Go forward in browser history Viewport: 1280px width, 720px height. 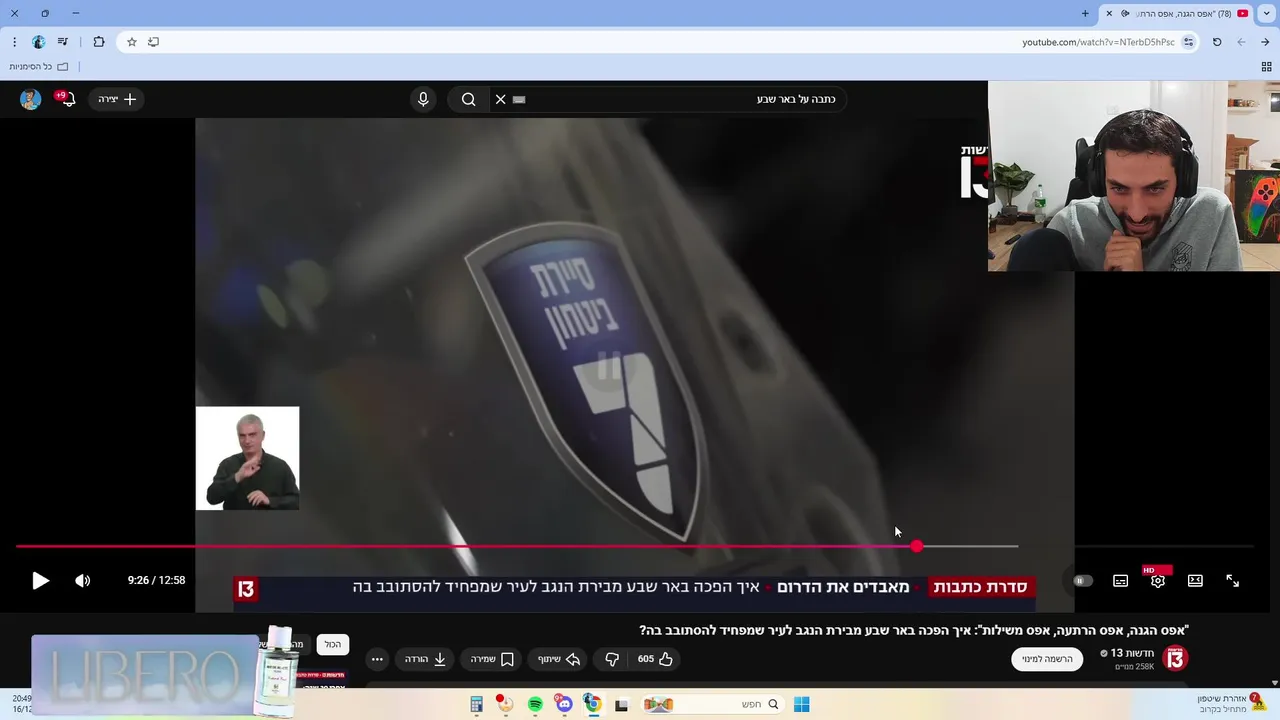click(1241, 42)
